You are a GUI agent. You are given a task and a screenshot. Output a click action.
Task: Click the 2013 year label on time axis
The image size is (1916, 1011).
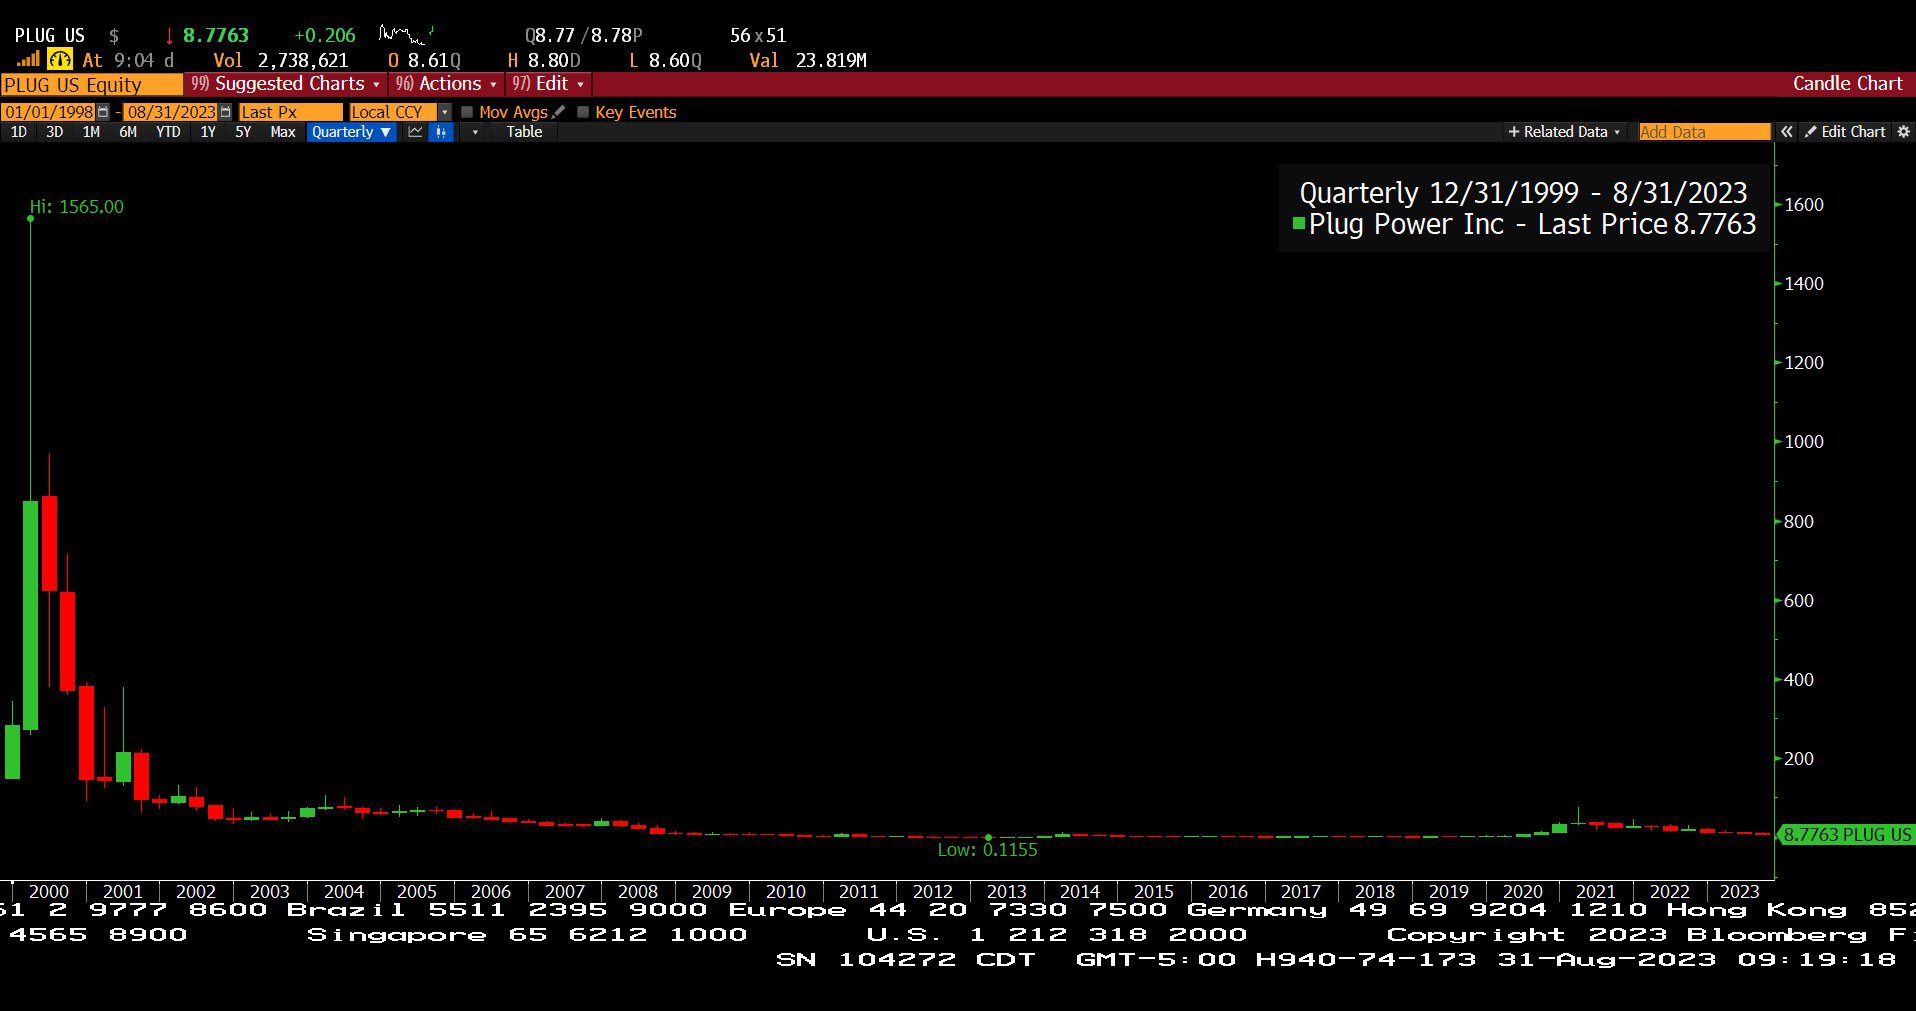1006,891
